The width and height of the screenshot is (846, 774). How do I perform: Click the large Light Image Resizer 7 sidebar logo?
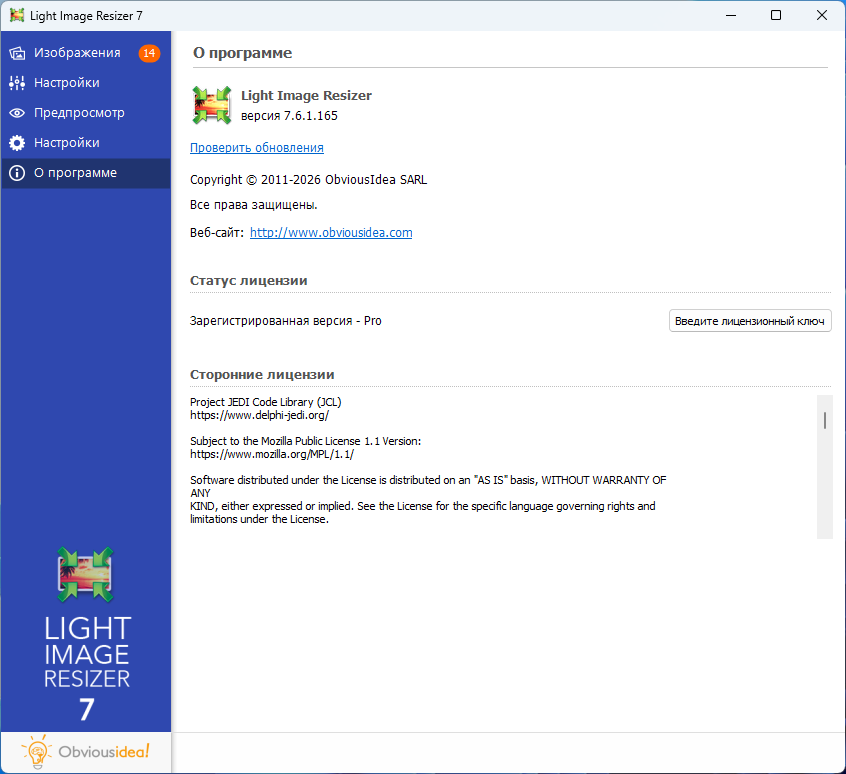[86, 634]
